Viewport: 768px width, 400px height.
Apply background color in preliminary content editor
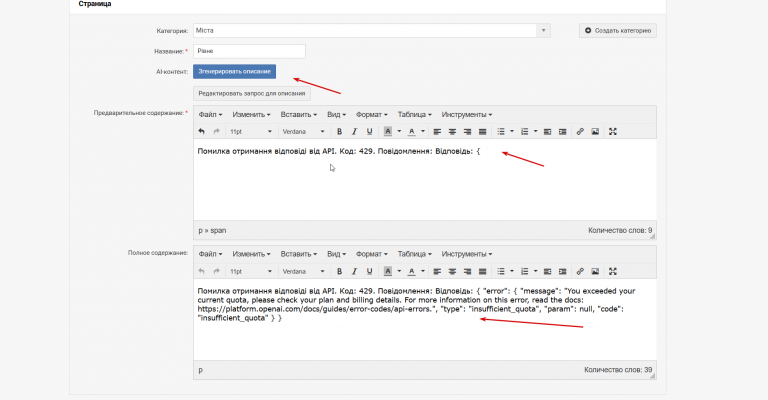click(388, 132)
